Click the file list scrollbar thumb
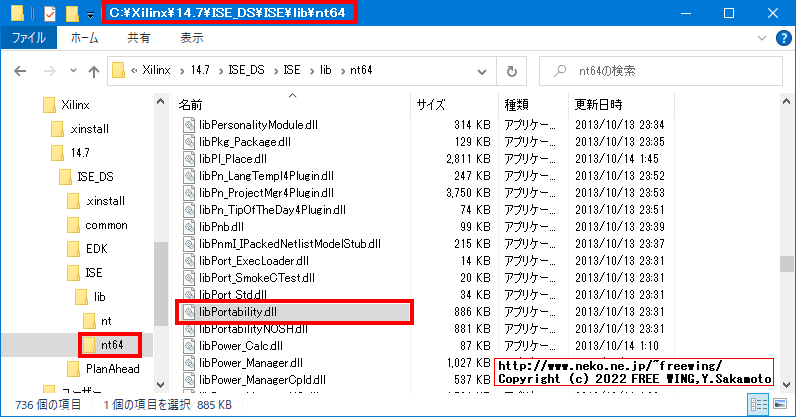This screenshot has width=796, height=417. point(786,264)
